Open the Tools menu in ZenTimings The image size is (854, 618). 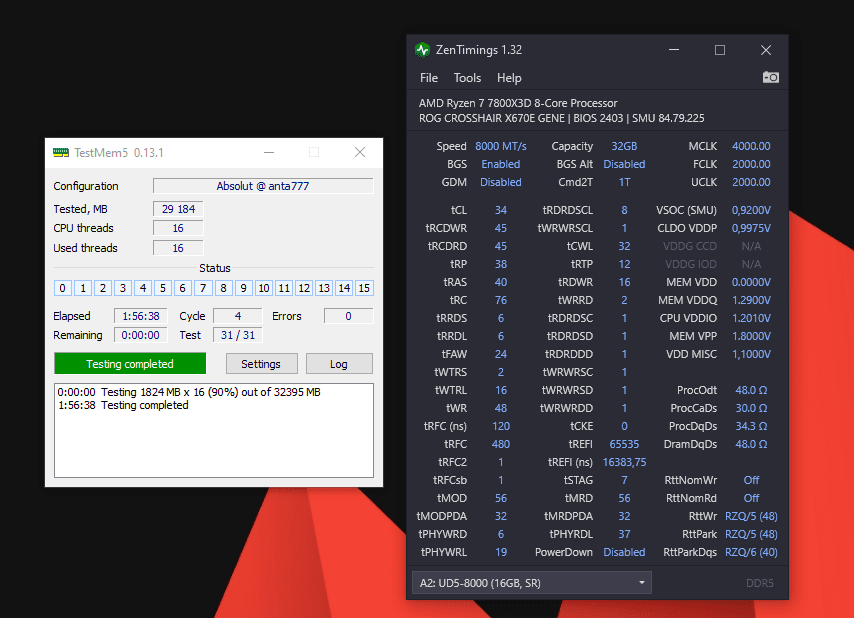[467, 78]
